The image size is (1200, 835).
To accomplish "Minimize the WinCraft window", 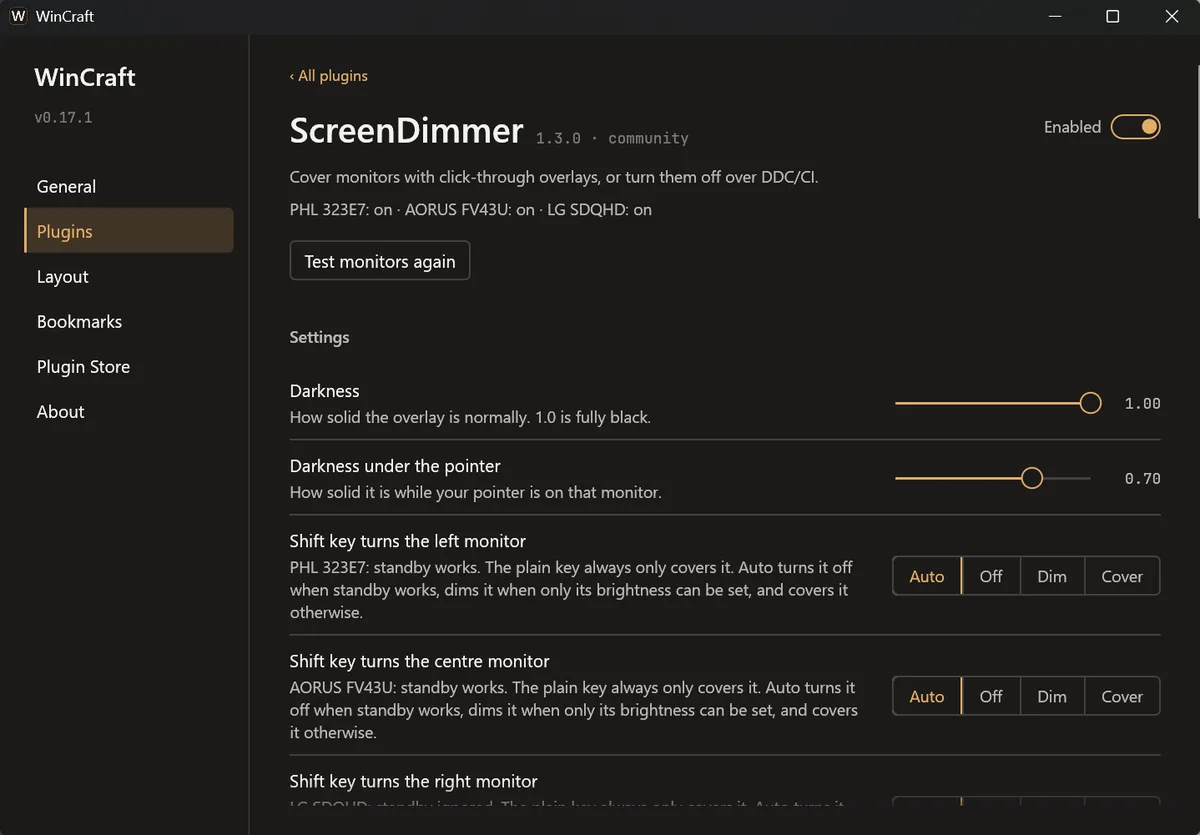I will tap(1053, 17).
